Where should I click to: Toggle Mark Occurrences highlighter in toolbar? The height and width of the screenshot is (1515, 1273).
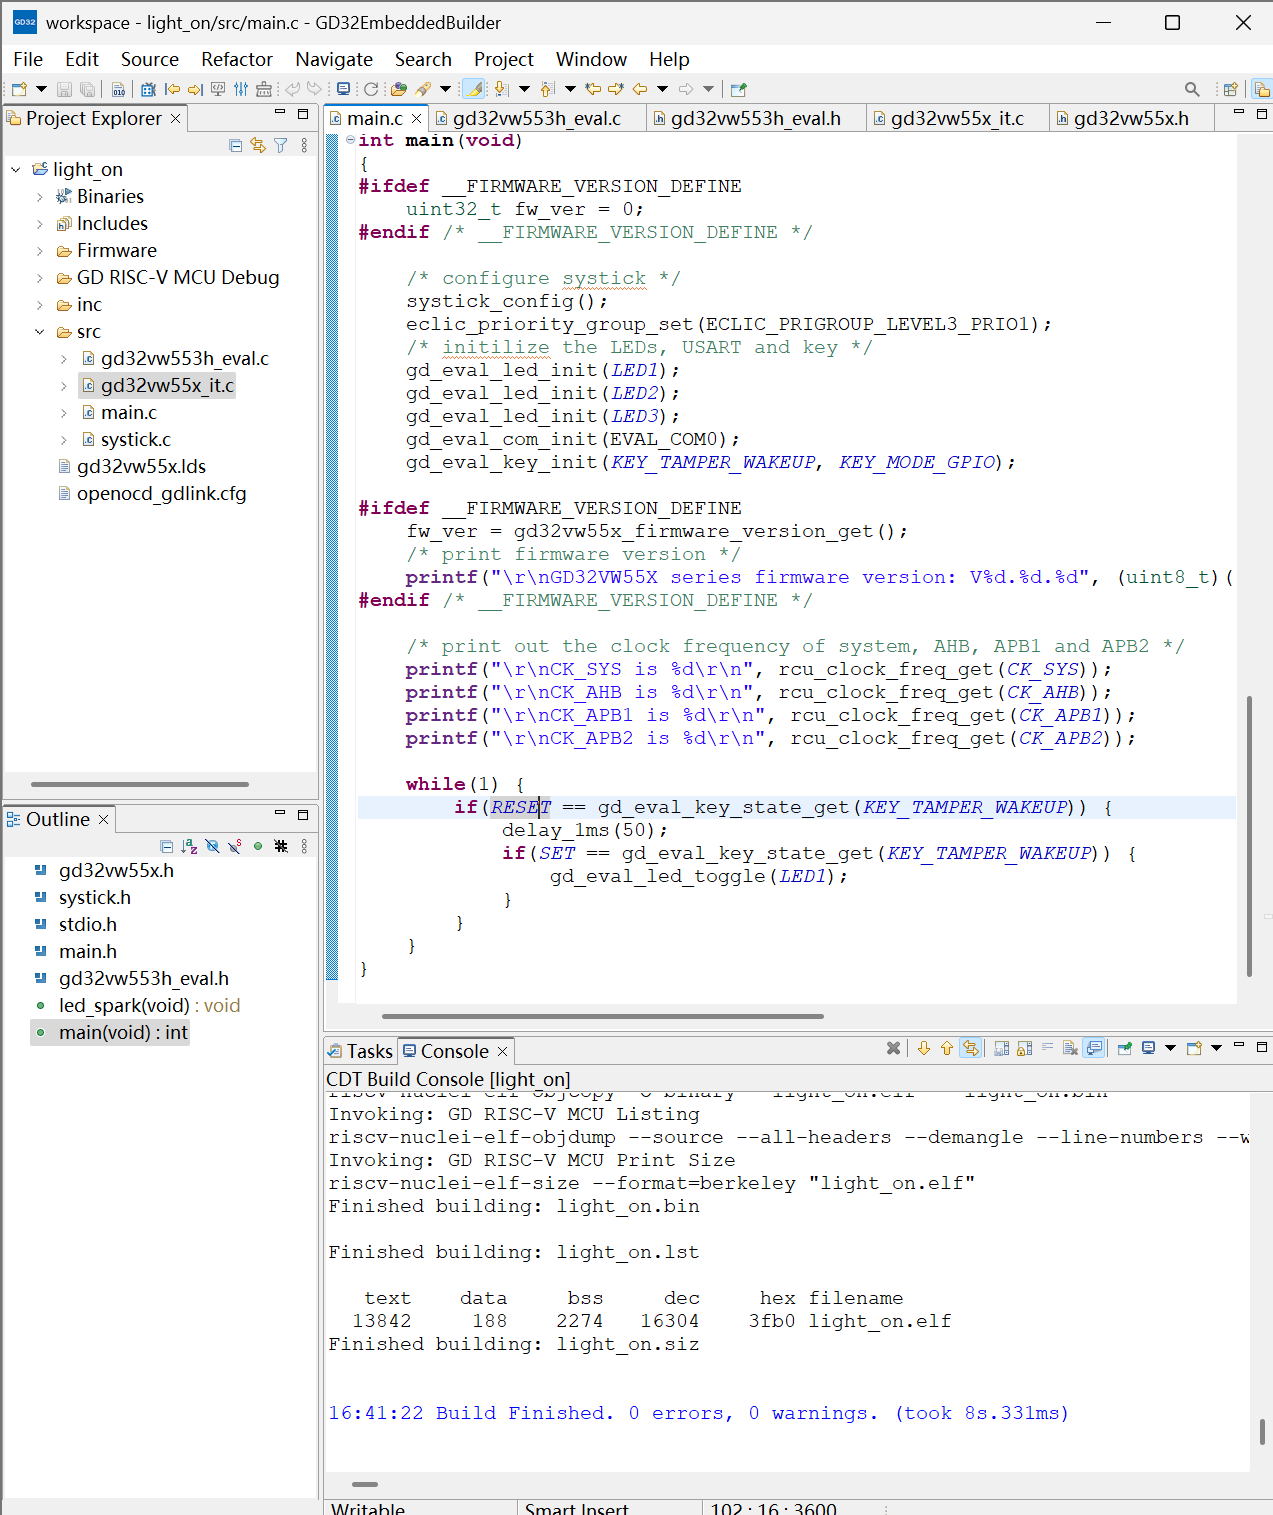pos(474,89)
